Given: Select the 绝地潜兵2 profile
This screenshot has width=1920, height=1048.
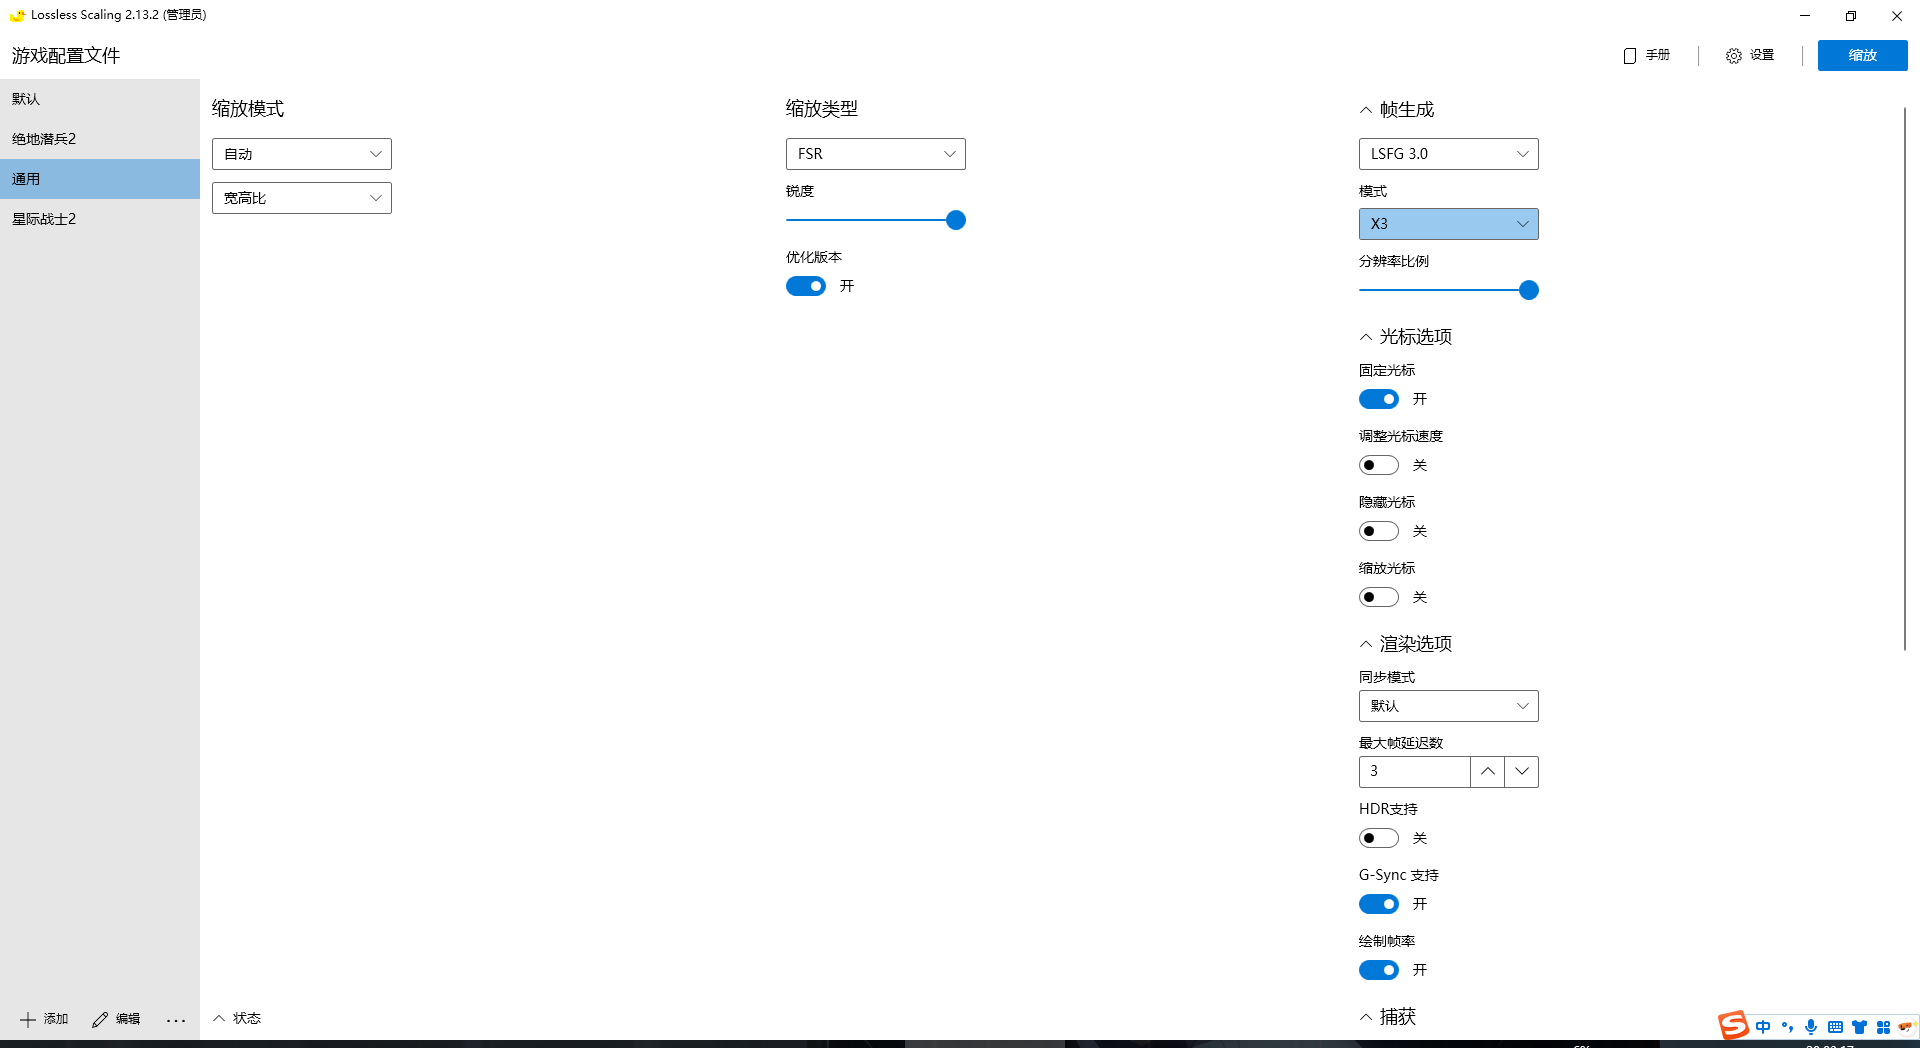Looking at the screenshot, I should pyautogui.click(x=100, y=139).
